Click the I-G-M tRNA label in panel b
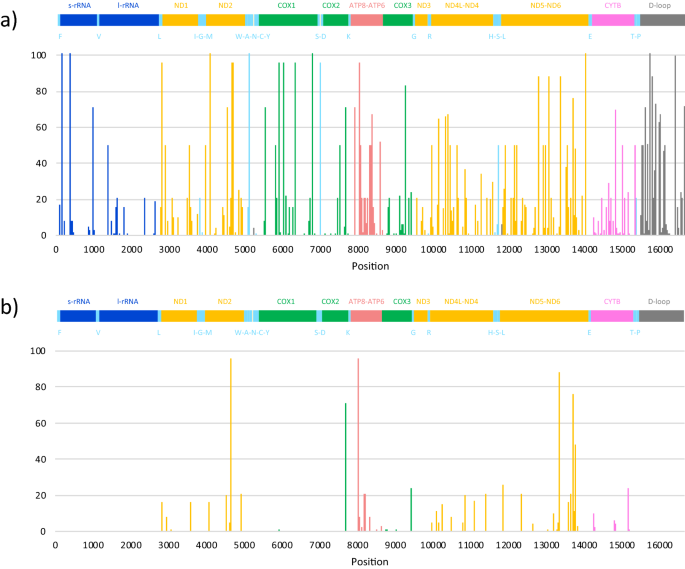Screen dimensions: 685x569 pyautogui.click(x=203, y=331)
